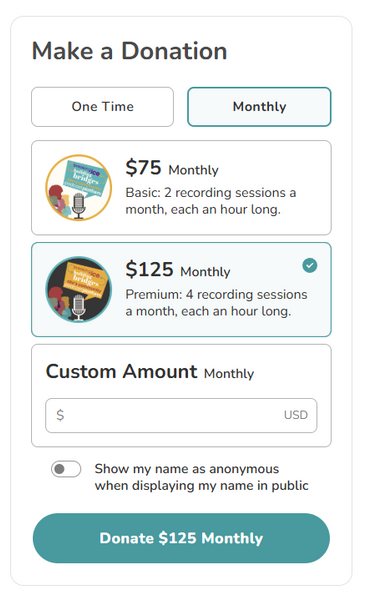
Task: Click the USD currency label
Action: pos(296,415)
